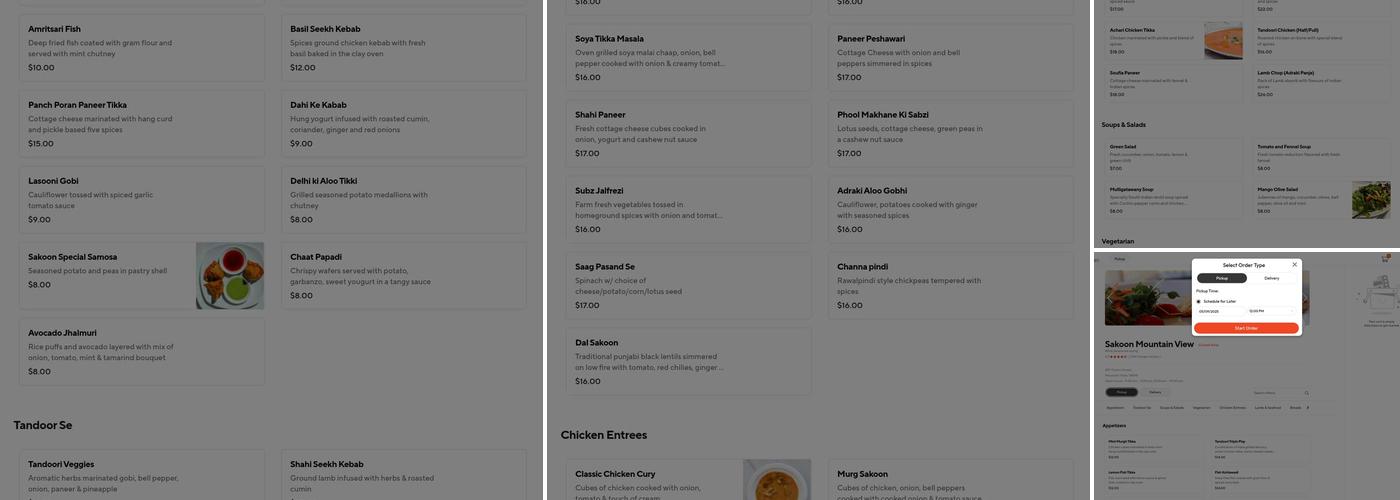The image size is (1400, 500).
Task: Choose Pickup in the order type dialog
Action: [x=1221, y=278]
